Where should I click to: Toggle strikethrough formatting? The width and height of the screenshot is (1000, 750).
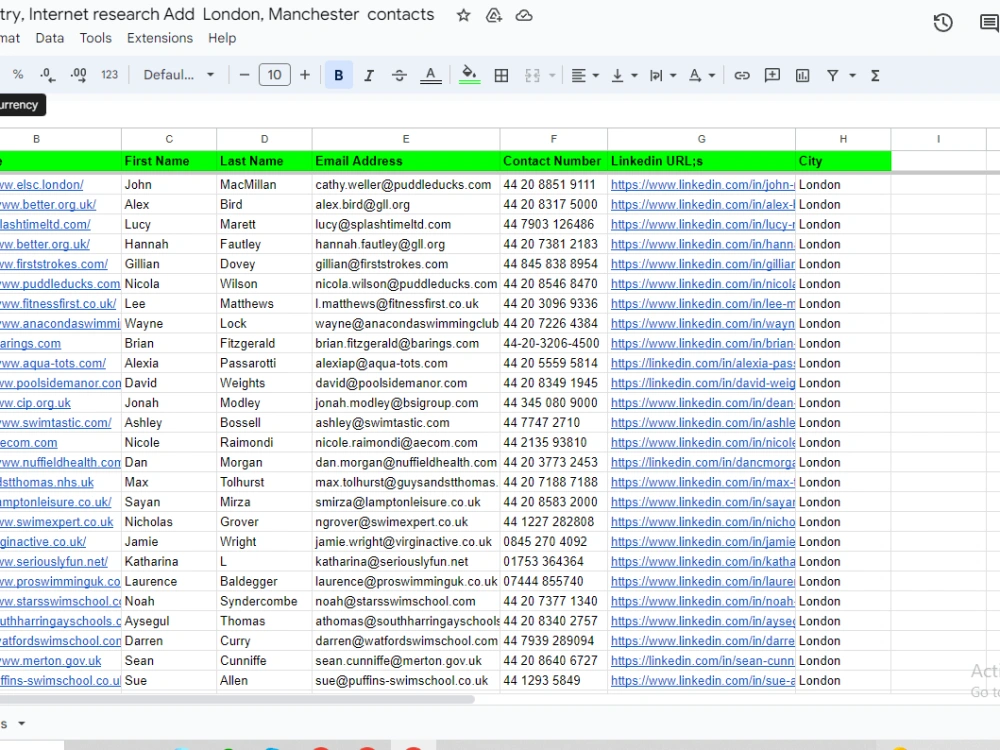(399, 75)
